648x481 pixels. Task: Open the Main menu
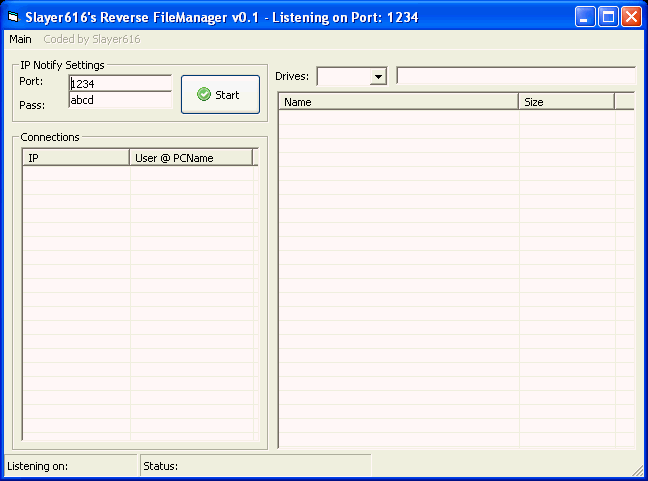pos(20,39)
